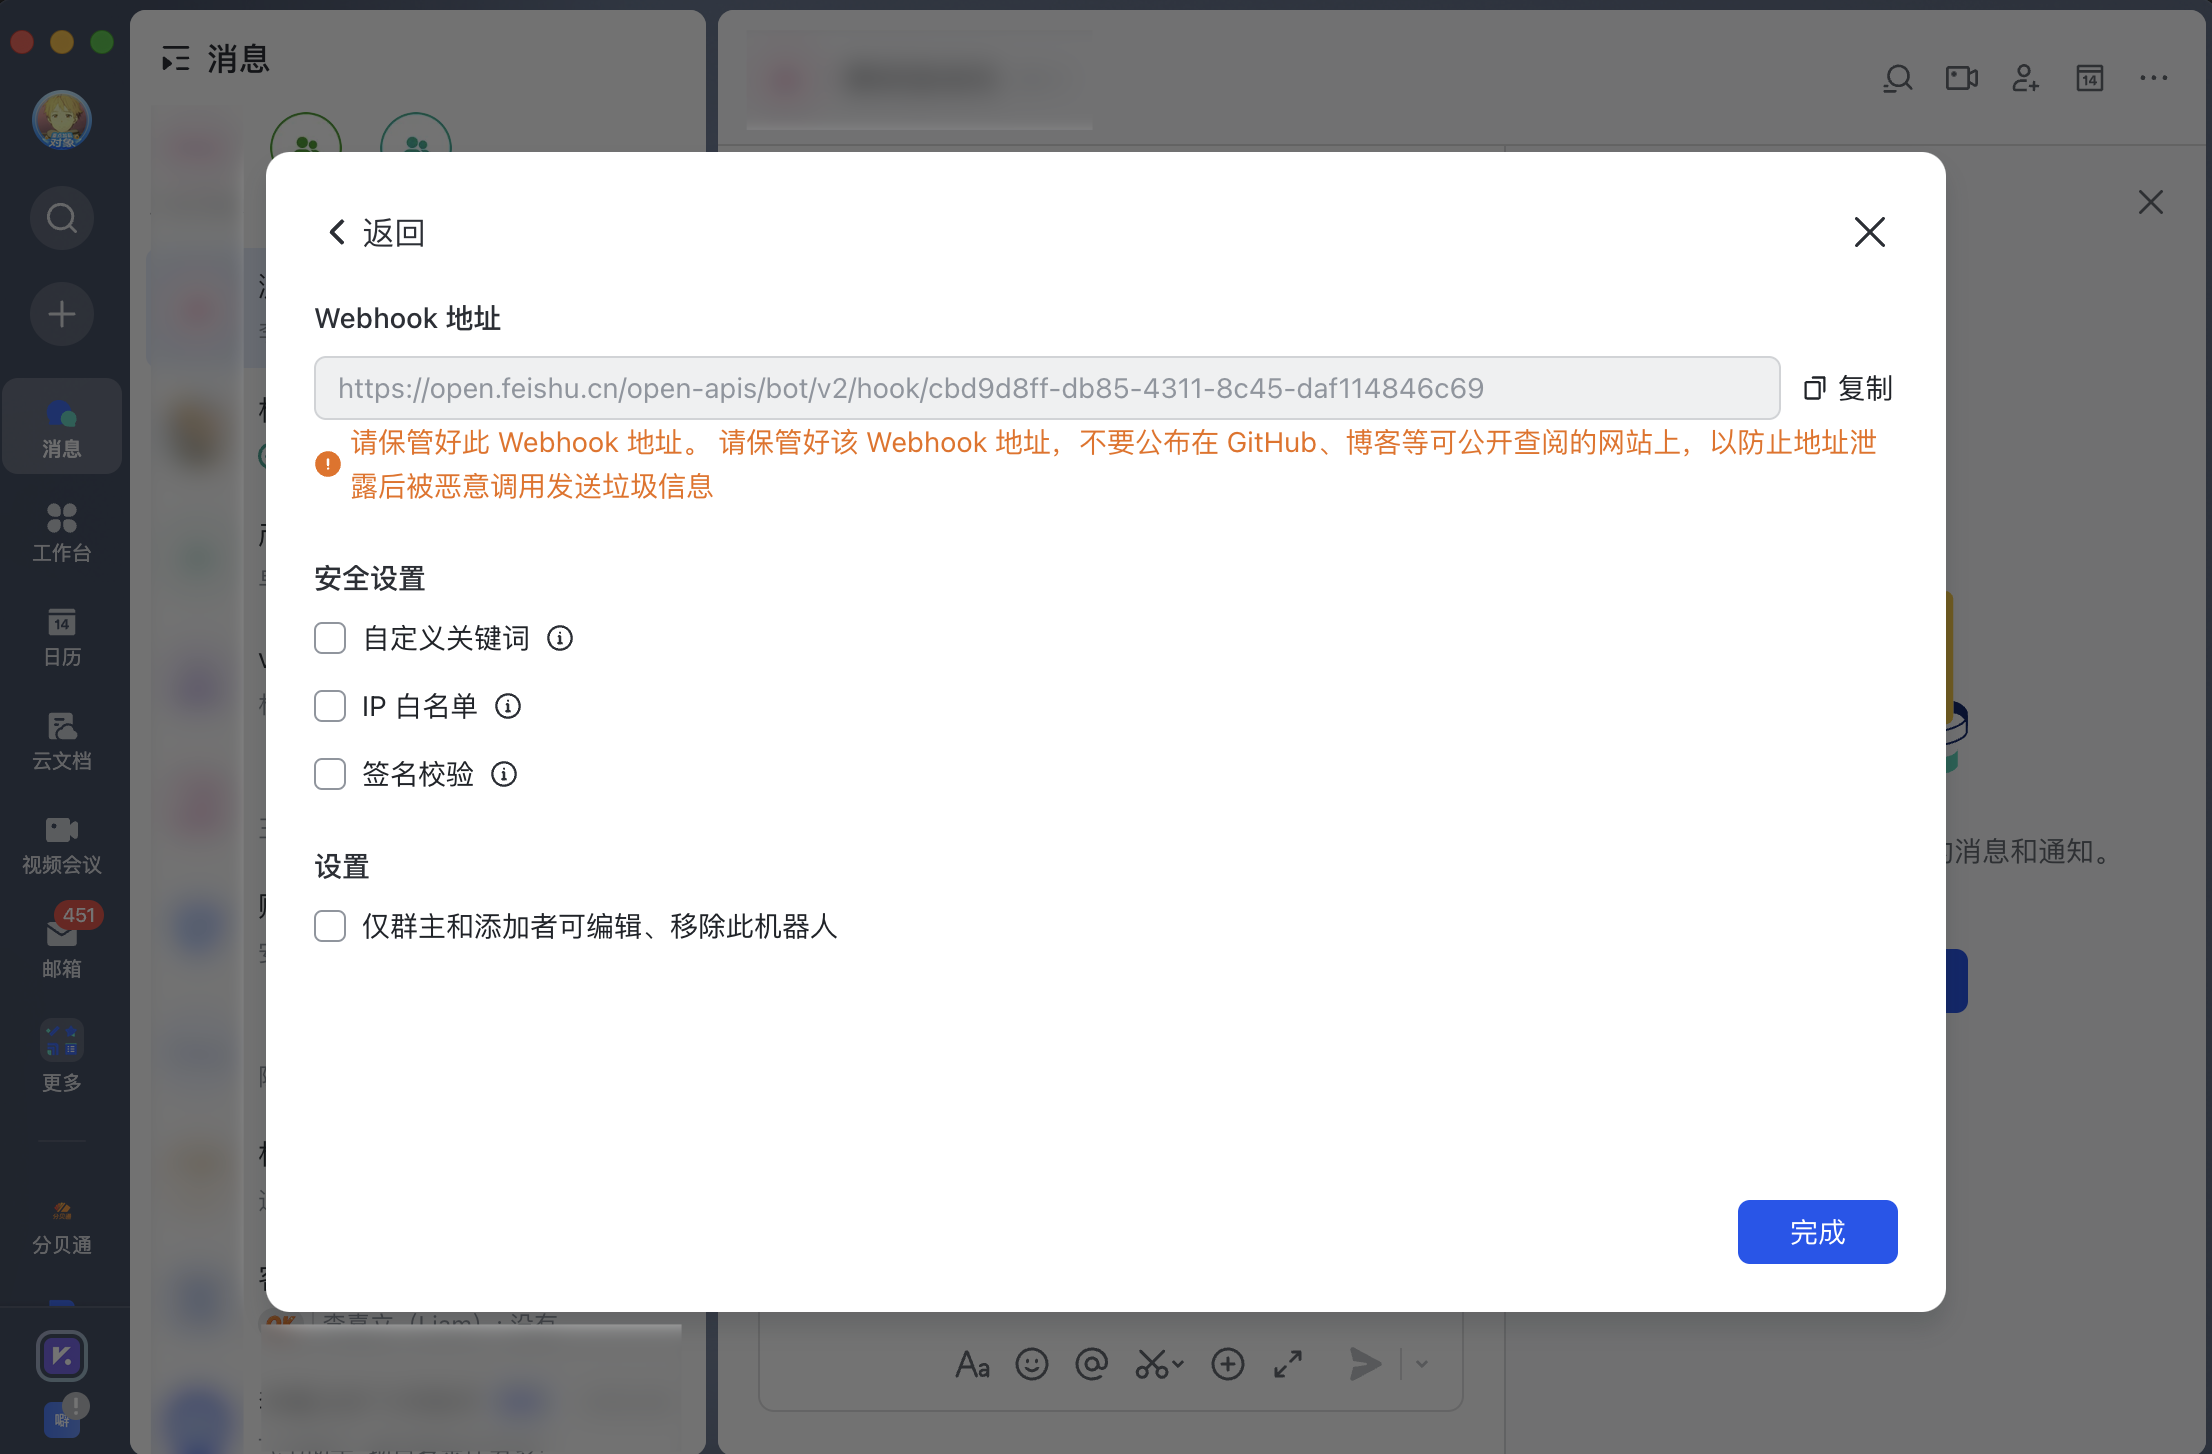Click 完成 to finish webhook setup
2212x1454 pixels.
click(x=1818, y=1232)
